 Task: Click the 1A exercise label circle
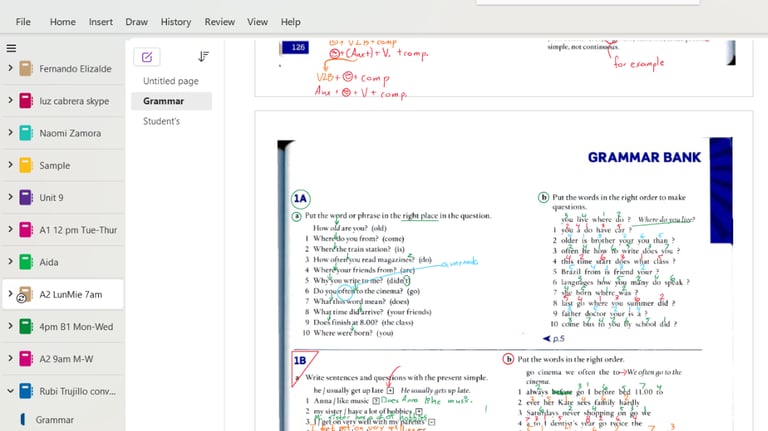coord(300,198)
